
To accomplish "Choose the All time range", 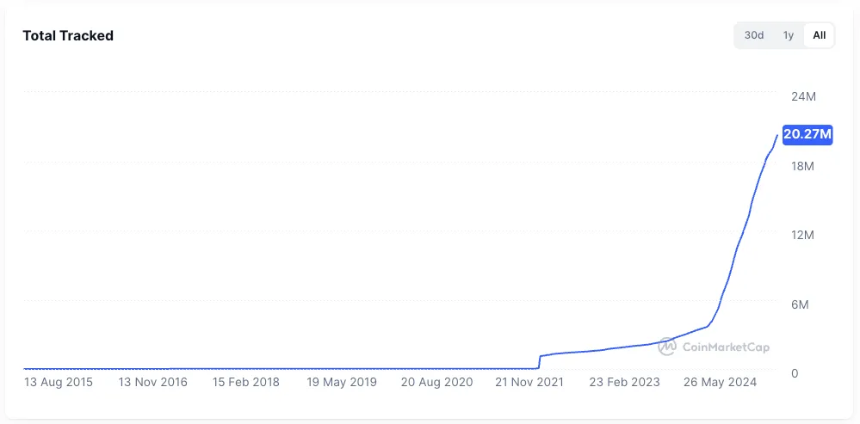I will click(819, 36).
